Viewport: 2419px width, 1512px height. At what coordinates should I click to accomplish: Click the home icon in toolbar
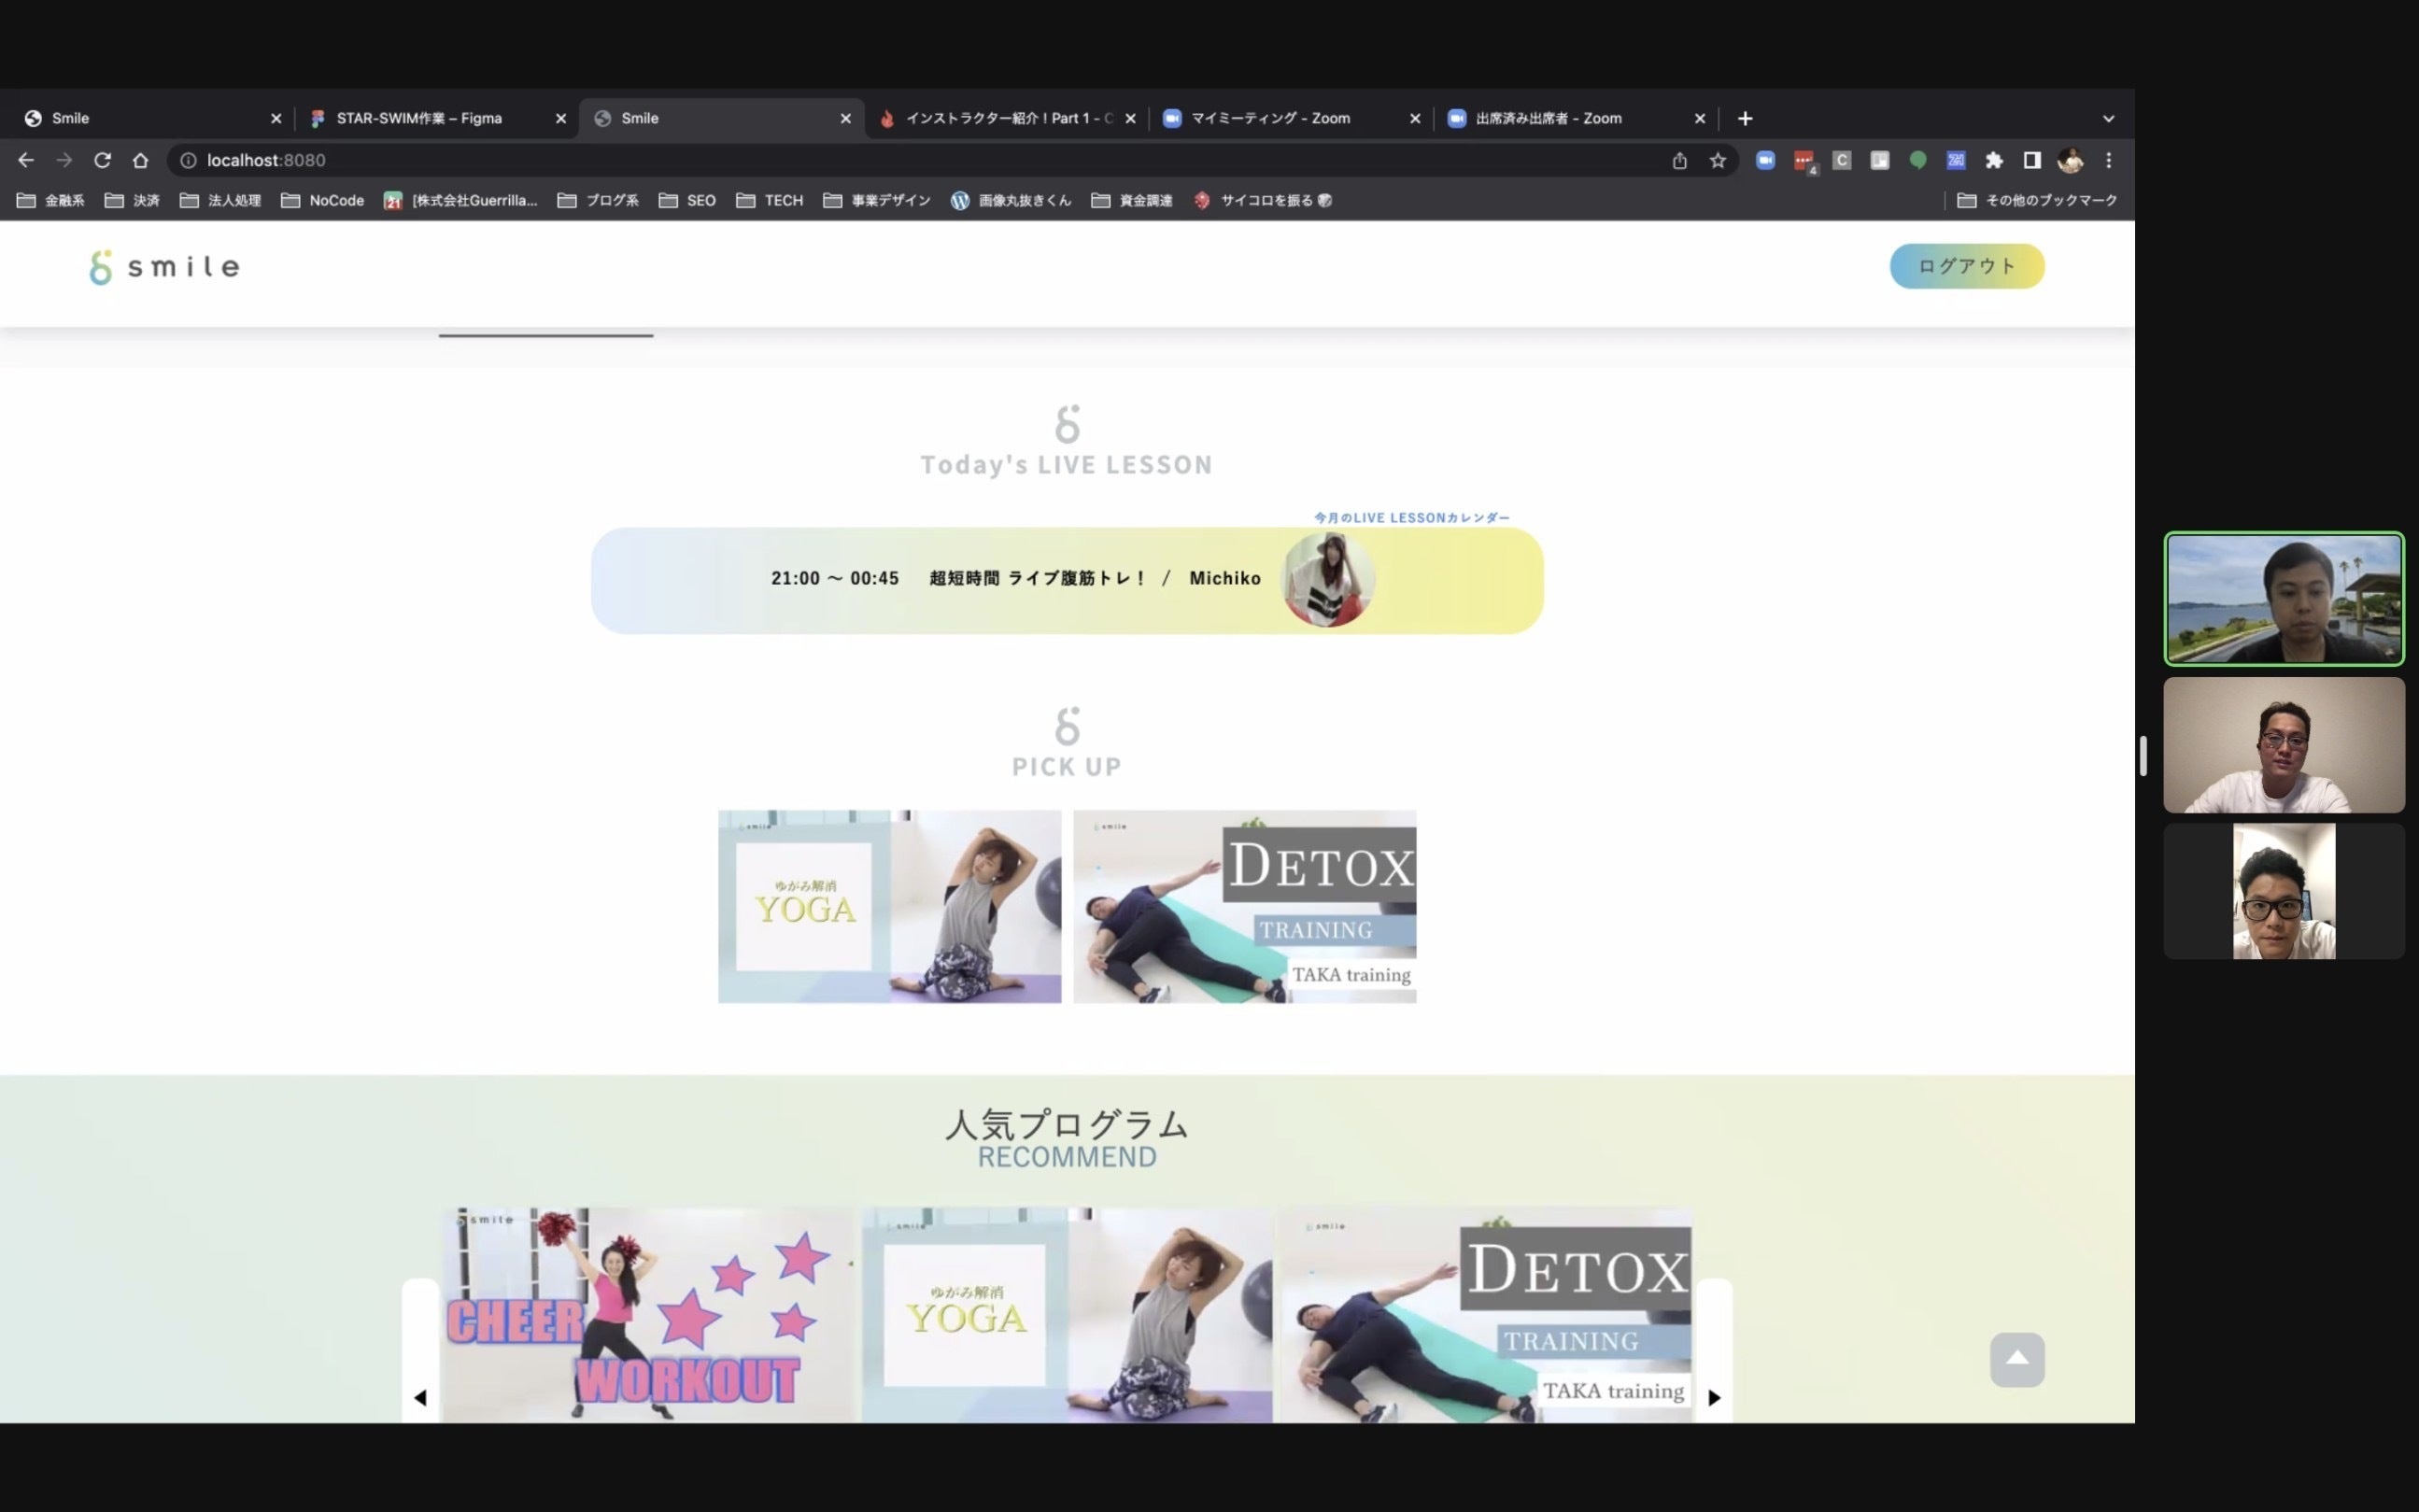click(140, 160)
